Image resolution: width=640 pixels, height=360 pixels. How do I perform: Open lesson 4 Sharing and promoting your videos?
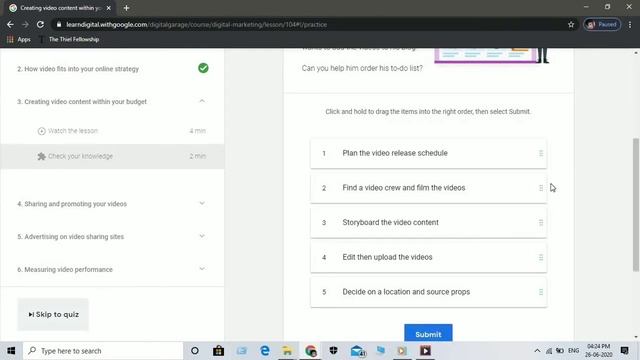pyautogui.click(x=72, y=204)
